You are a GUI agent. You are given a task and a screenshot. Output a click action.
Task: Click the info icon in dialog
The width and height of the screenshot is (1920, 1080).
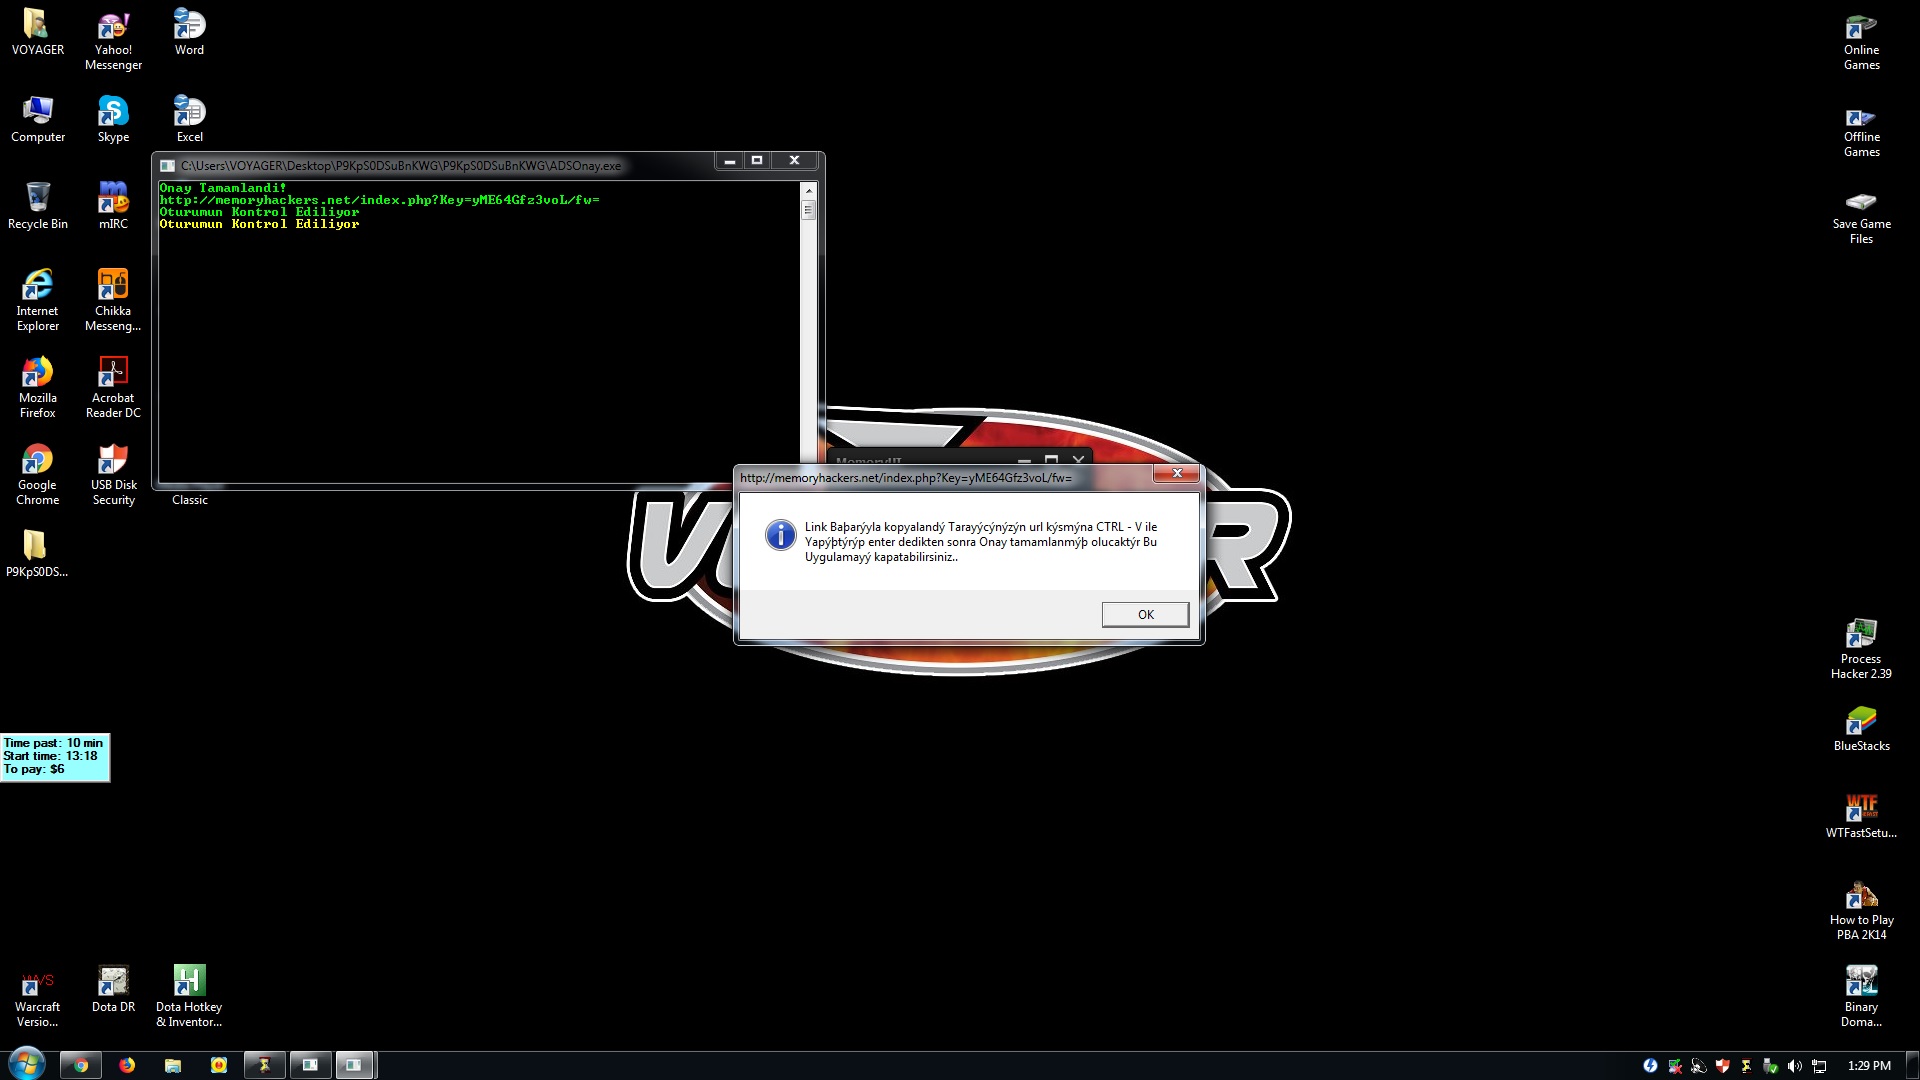[x=780, y=535]
